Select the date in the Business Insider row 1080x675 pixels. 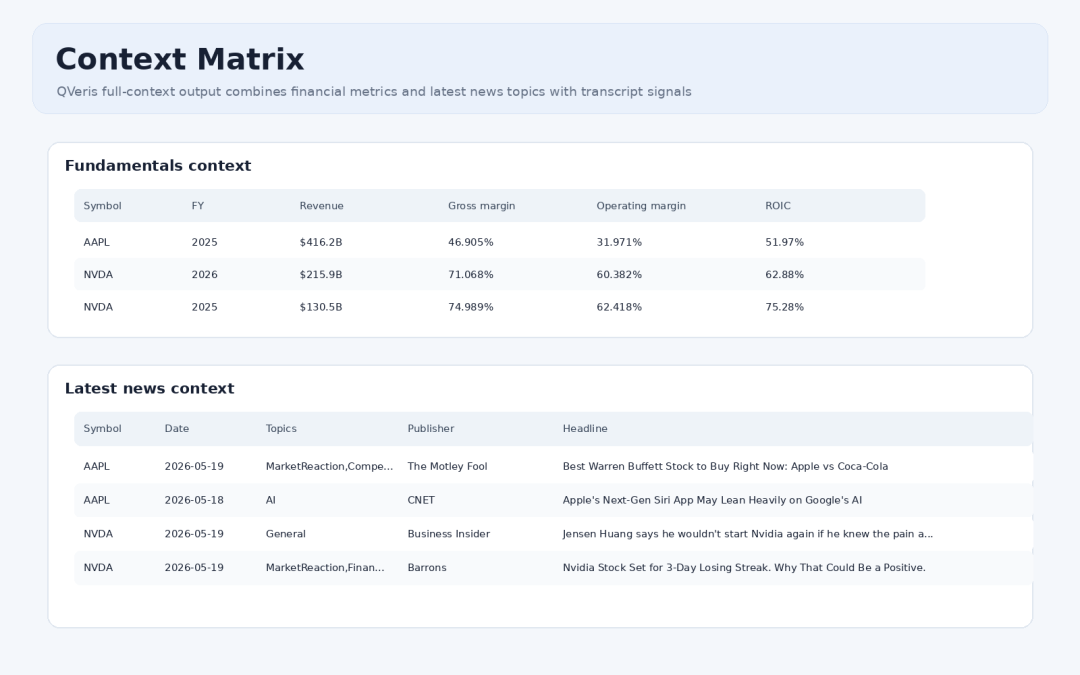point(194,534)
